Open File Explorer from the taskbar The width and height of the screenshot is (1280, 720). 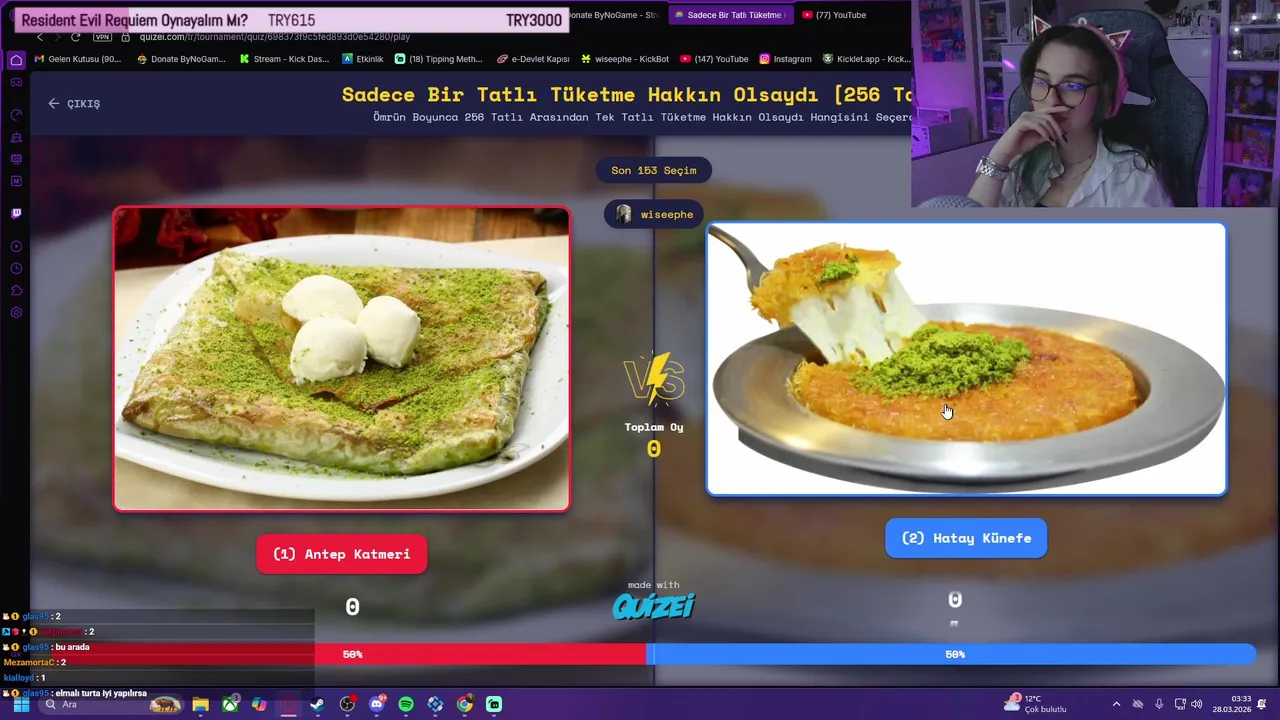click(x=200, y=704)
